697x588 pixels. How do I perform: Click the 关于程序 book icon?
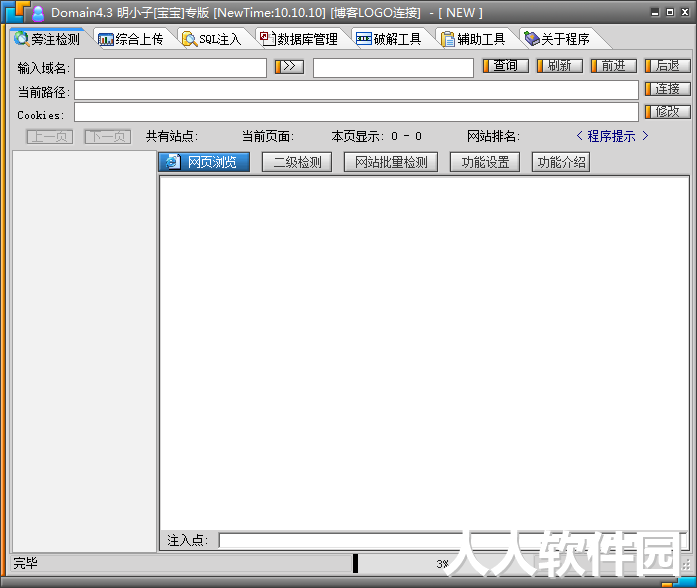point(532,39)
